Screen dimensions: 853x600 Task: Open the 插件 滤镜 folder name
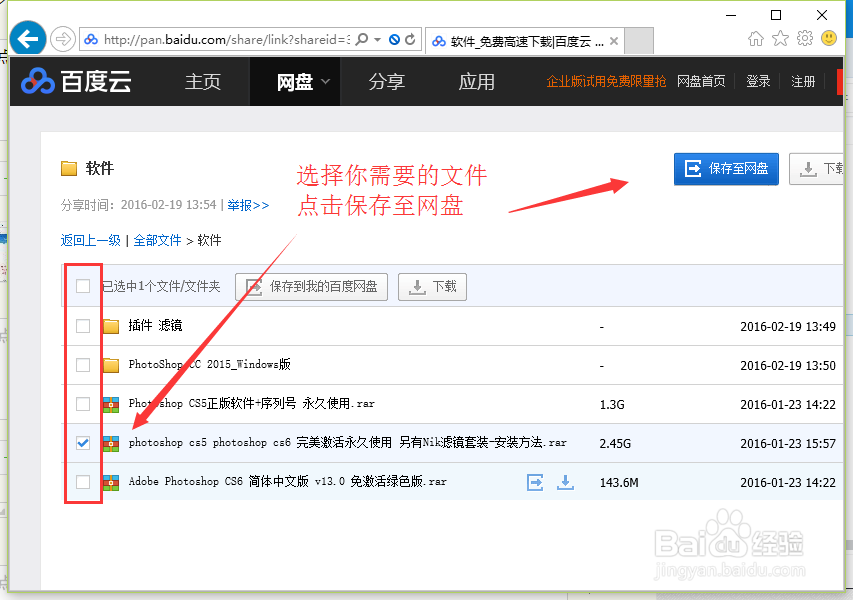click(155, 326)
